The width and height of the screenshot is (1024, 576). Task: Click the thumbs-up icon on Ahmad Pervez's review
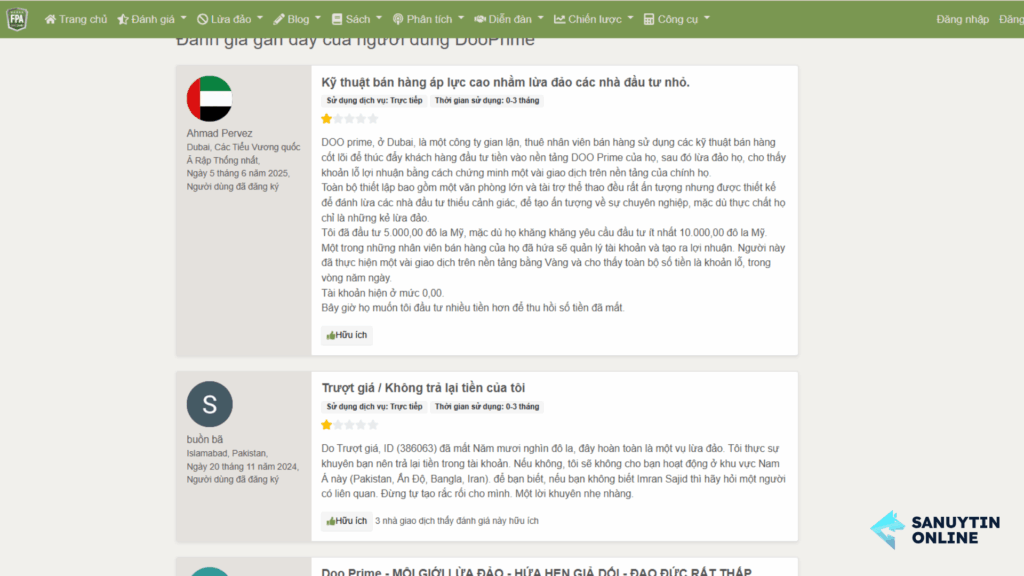[330, 336]
